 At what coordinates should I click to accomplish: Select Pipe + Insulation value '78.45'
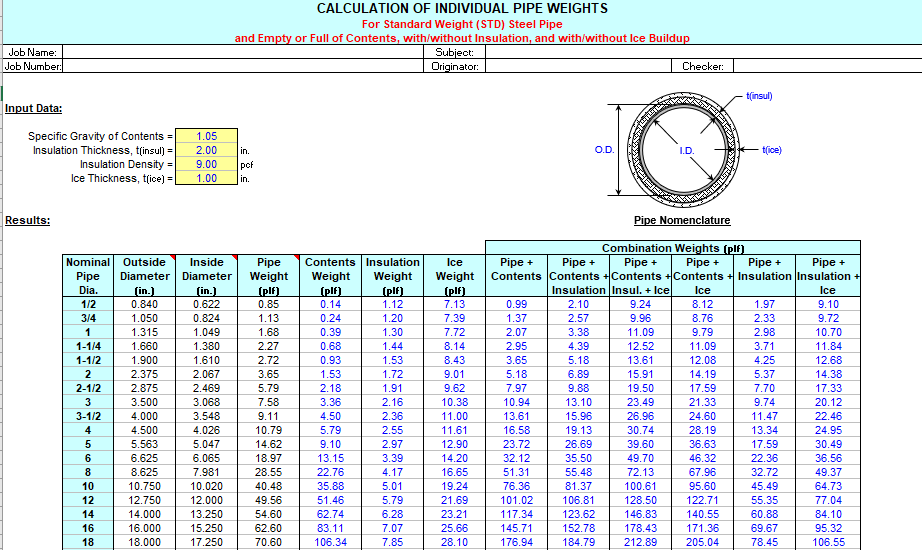[x=764, y=542]
